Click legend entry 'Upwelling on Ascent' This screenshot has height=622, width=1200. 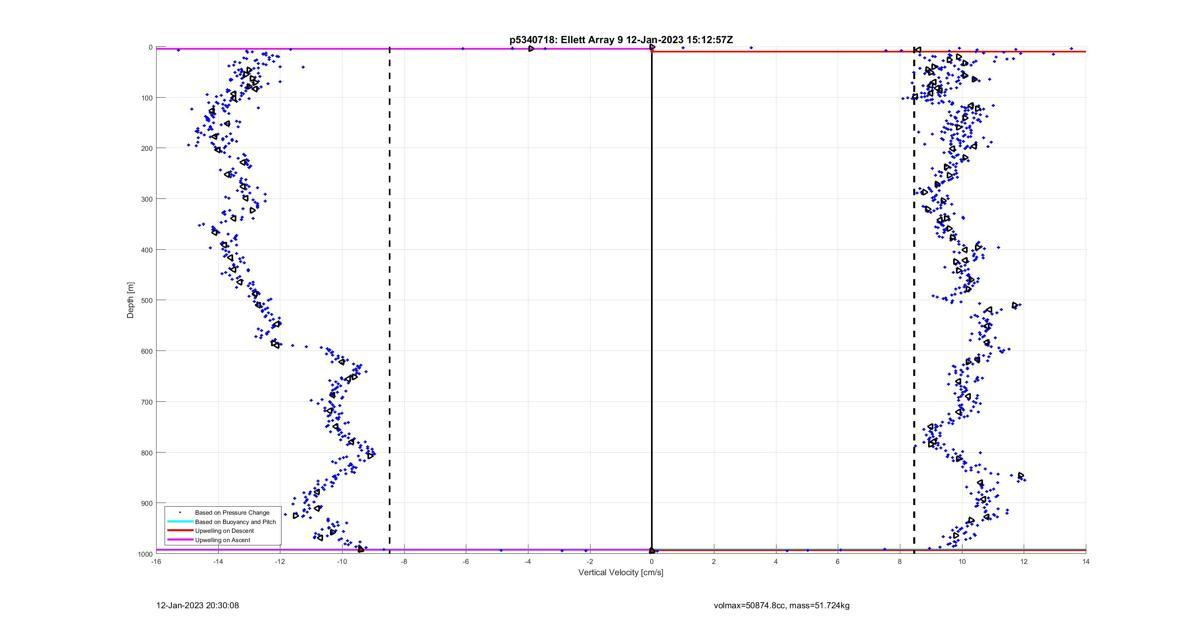[223, 540]
